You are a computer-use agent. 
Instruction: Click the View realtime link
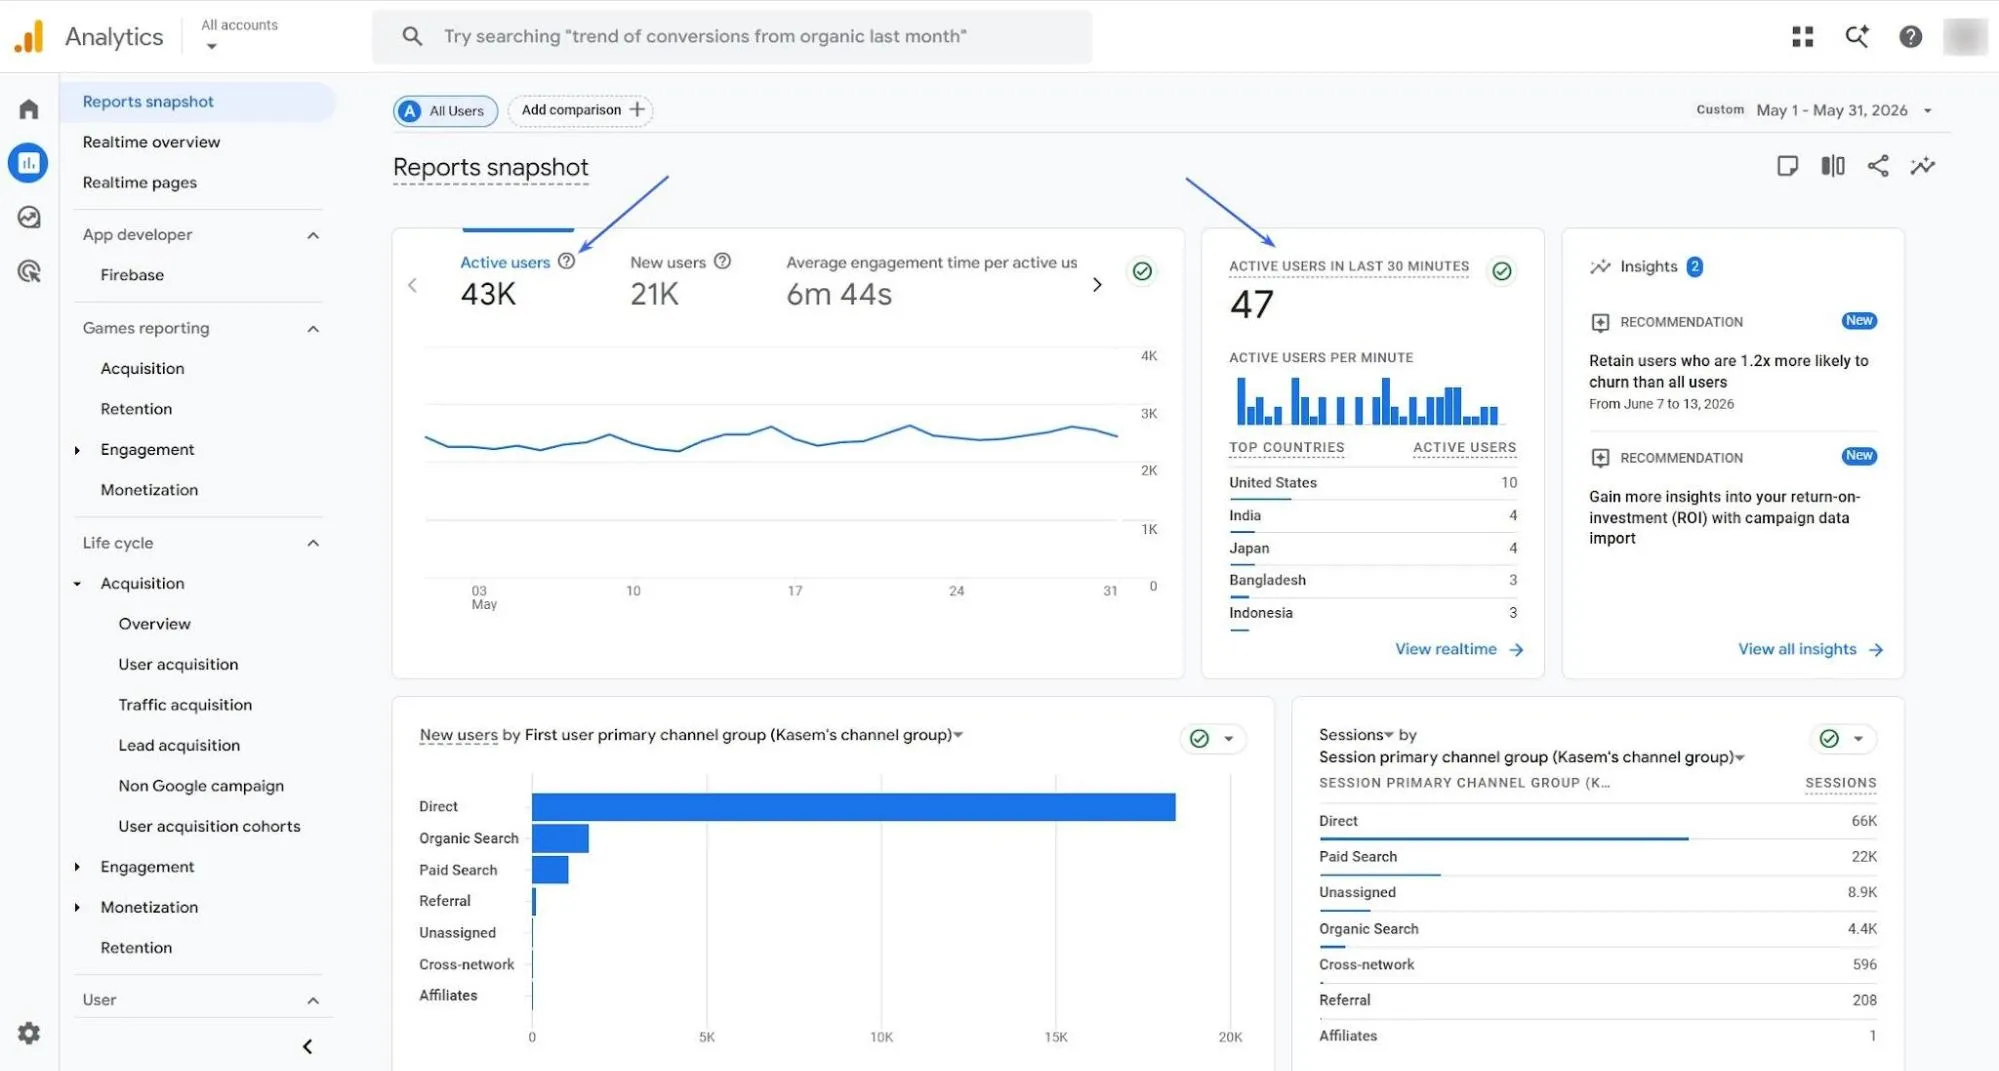[x=1459, y=649]
